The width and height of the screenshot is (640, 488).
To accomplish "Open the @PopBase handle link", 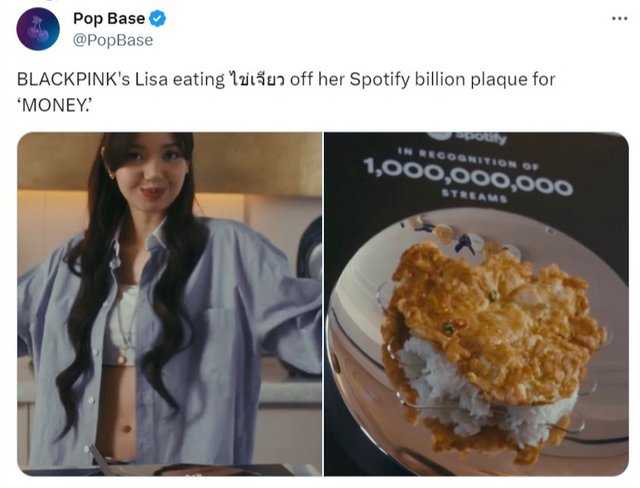I will [x=113, y=40].
